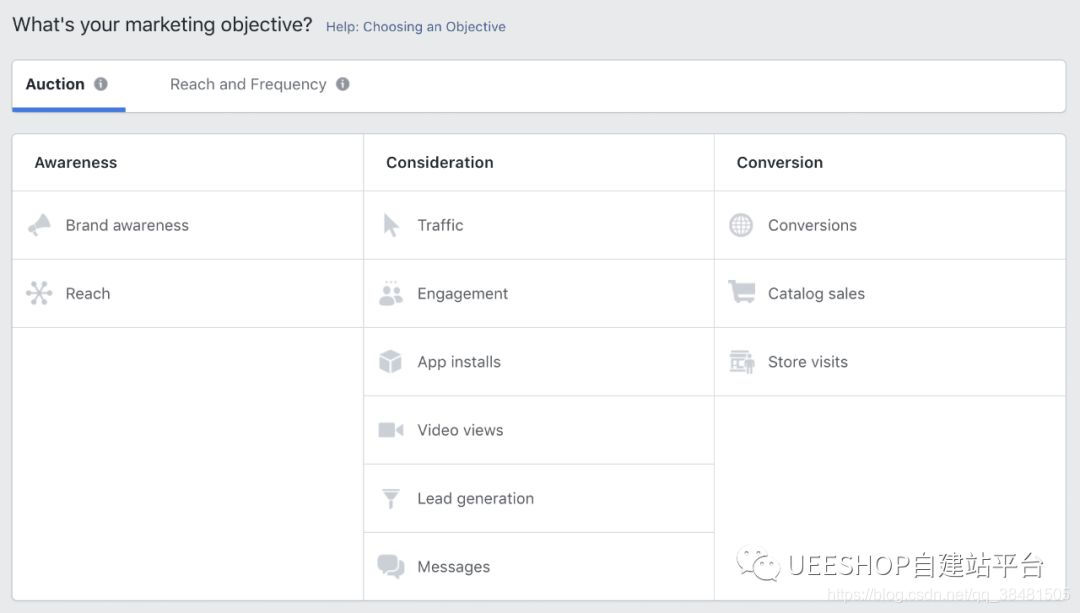Pick the App installs objective
The height and width of the screenshot is (613, 1080).
point(539,362)
